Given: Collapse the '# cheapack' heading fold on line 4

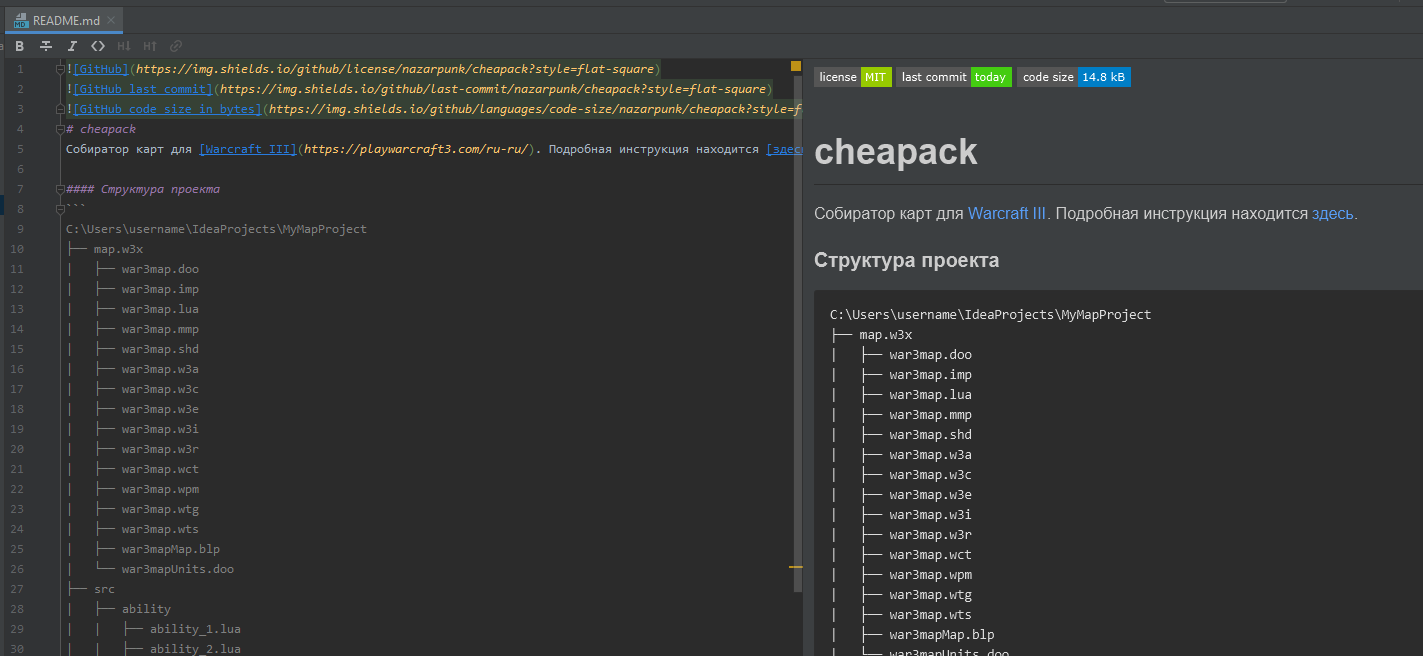Looking at the screenshot, I should pos(60,129).
